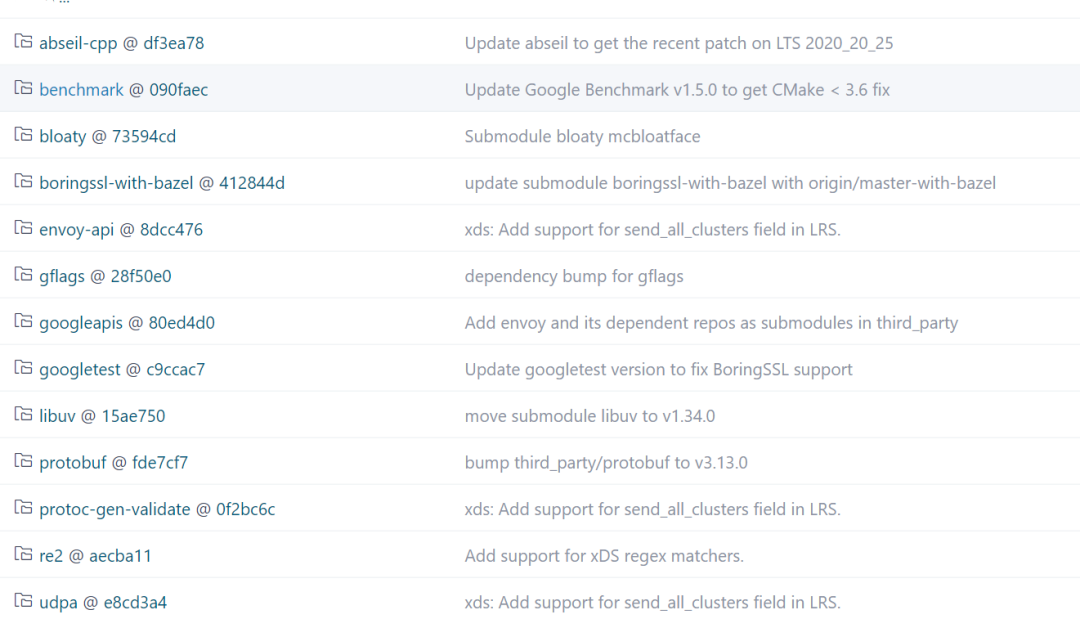Open the protobuf v3.13.0 bump commit
The width and height of the screenshot is (1080, 619).
(606, 462)
